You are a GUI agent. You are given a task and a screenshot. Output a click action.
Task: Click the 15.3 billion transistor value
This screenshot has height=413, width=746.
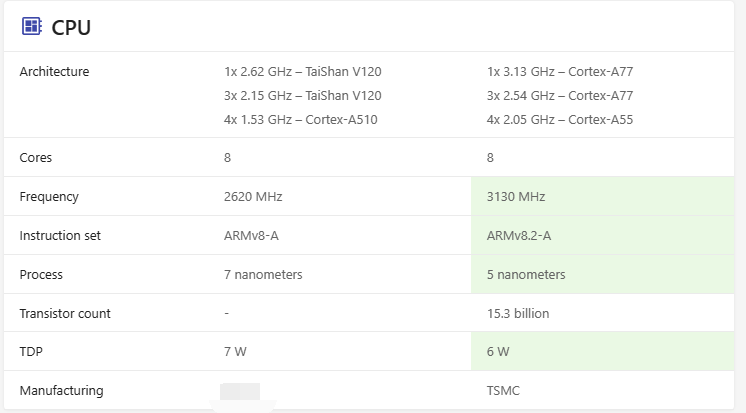[x=518, y=314]
